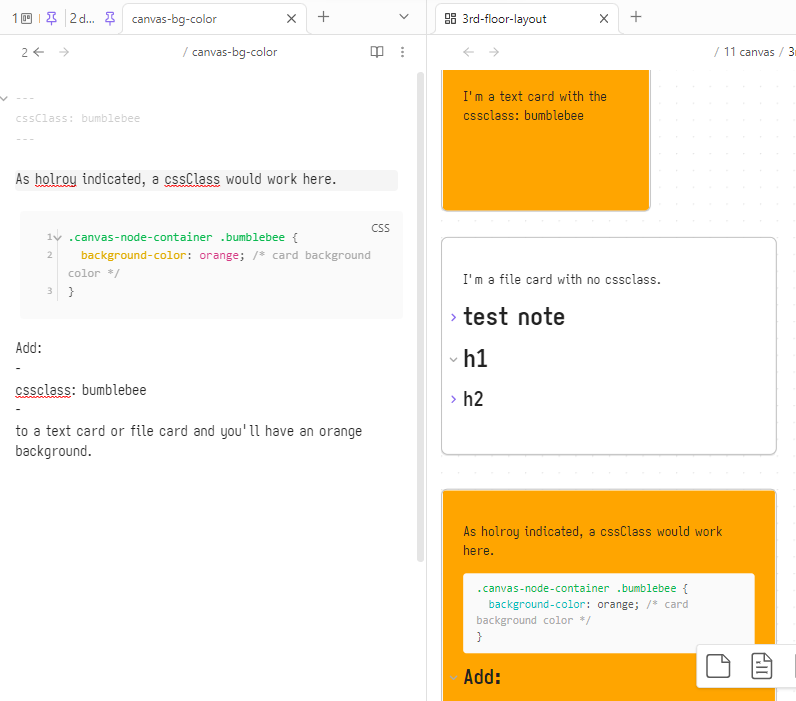Navigate back in the 3rd-floor-layout pane
The image size is (796, 701).
tap(468, 52)
